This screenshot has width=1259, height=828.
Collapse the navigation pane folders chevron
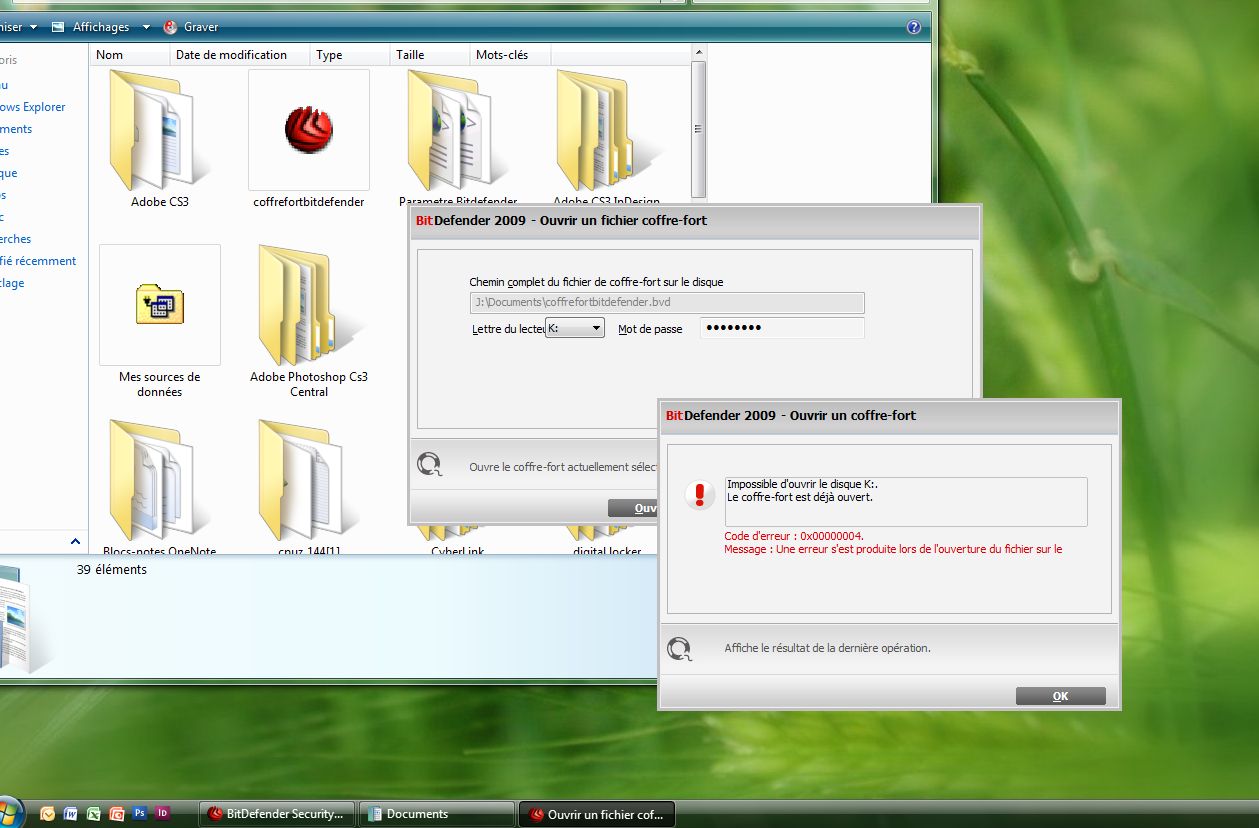coord(75,541)
